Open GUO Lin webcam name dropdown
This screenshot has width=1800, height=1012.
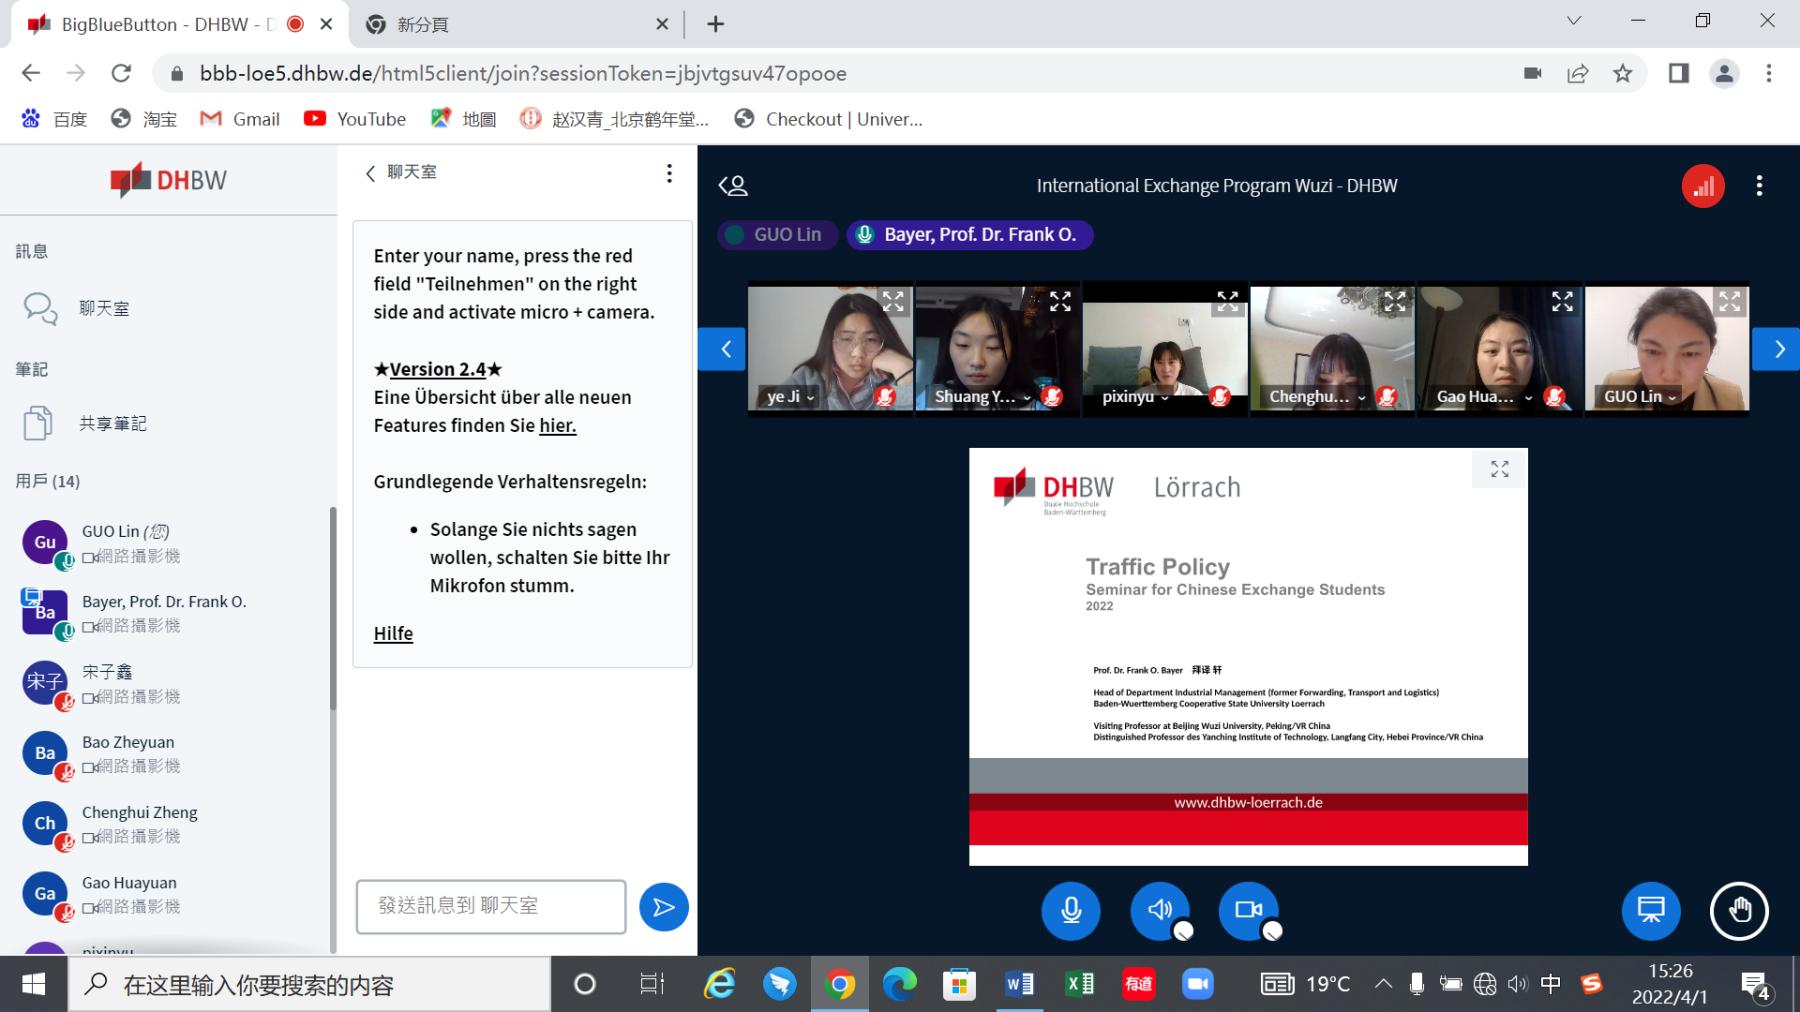click(x=1640, y=397)
